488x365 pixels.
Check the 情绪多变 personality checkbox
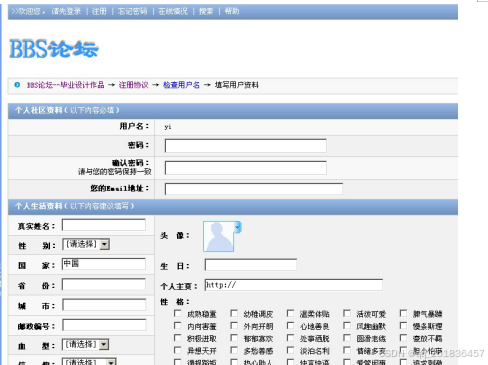tap(347, 350)
